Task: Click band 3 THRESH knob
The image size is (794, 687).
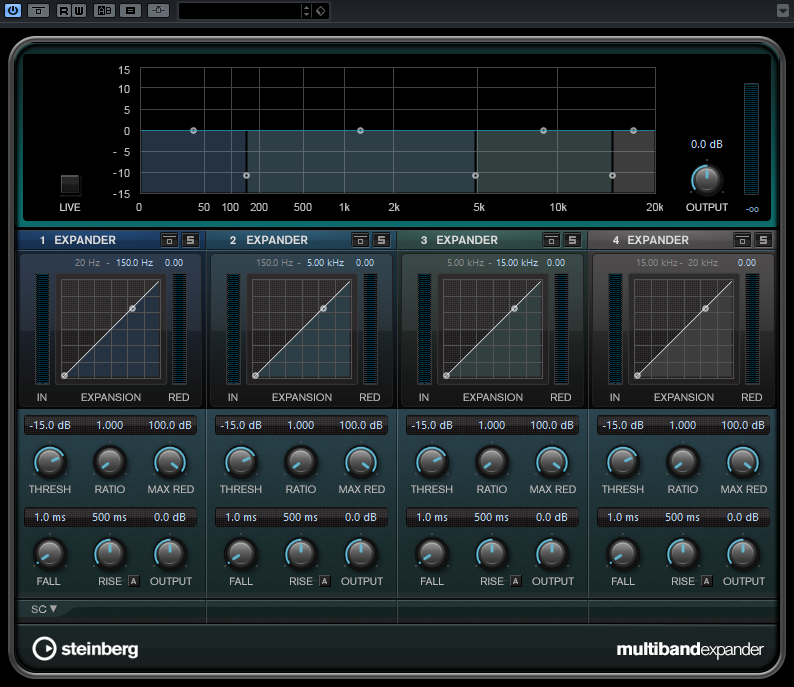Action: tap(431, 462)
